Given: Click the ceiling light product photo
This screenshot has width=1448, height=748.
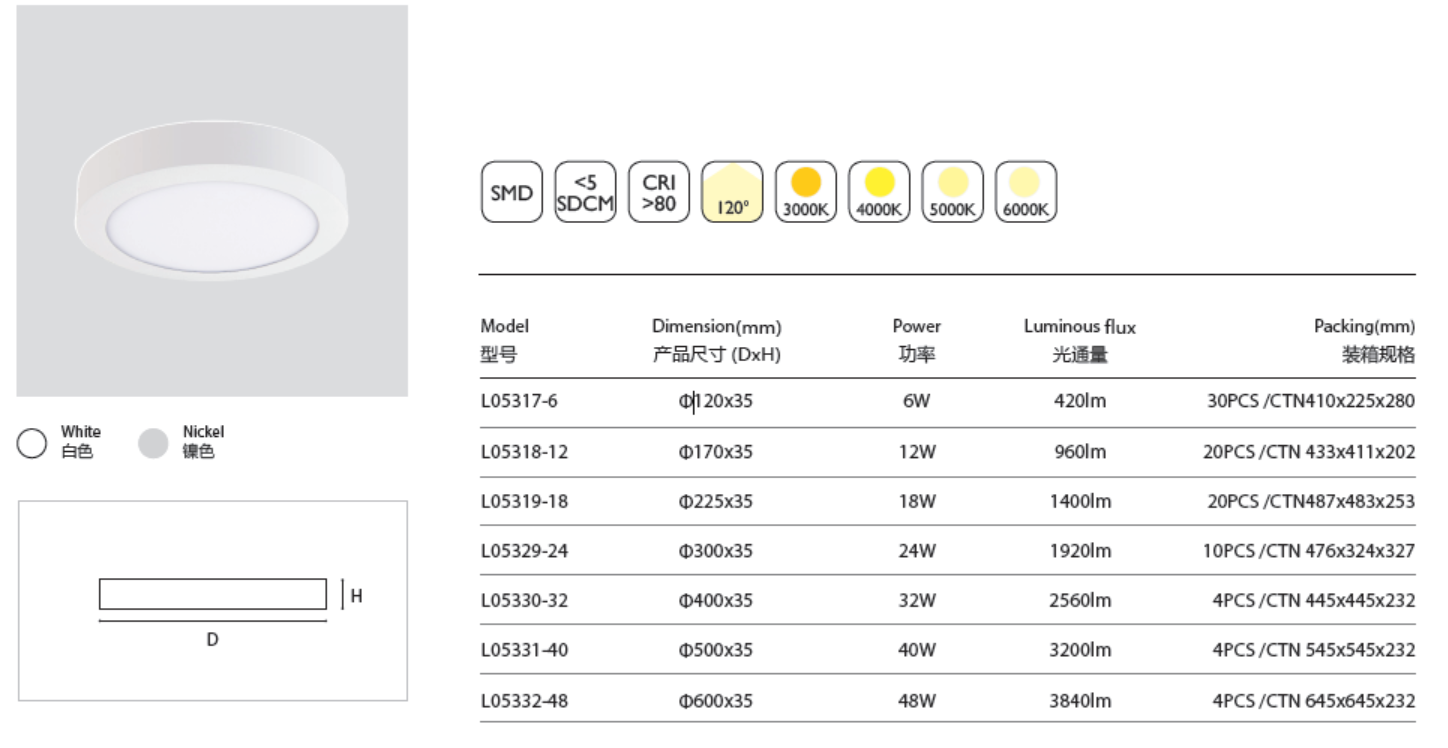Looking at the screenshot, I should click(x=212, y=201).
